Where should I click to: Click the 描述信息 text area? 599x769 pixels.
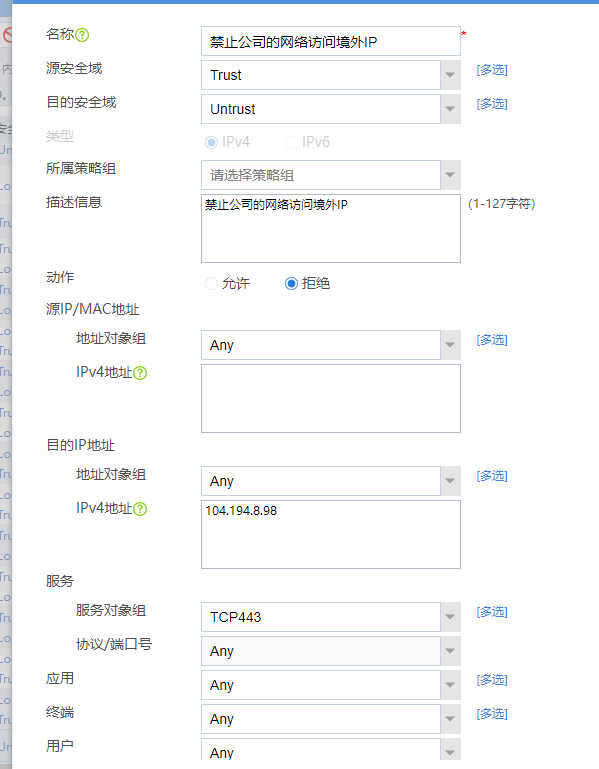[331, 229]
